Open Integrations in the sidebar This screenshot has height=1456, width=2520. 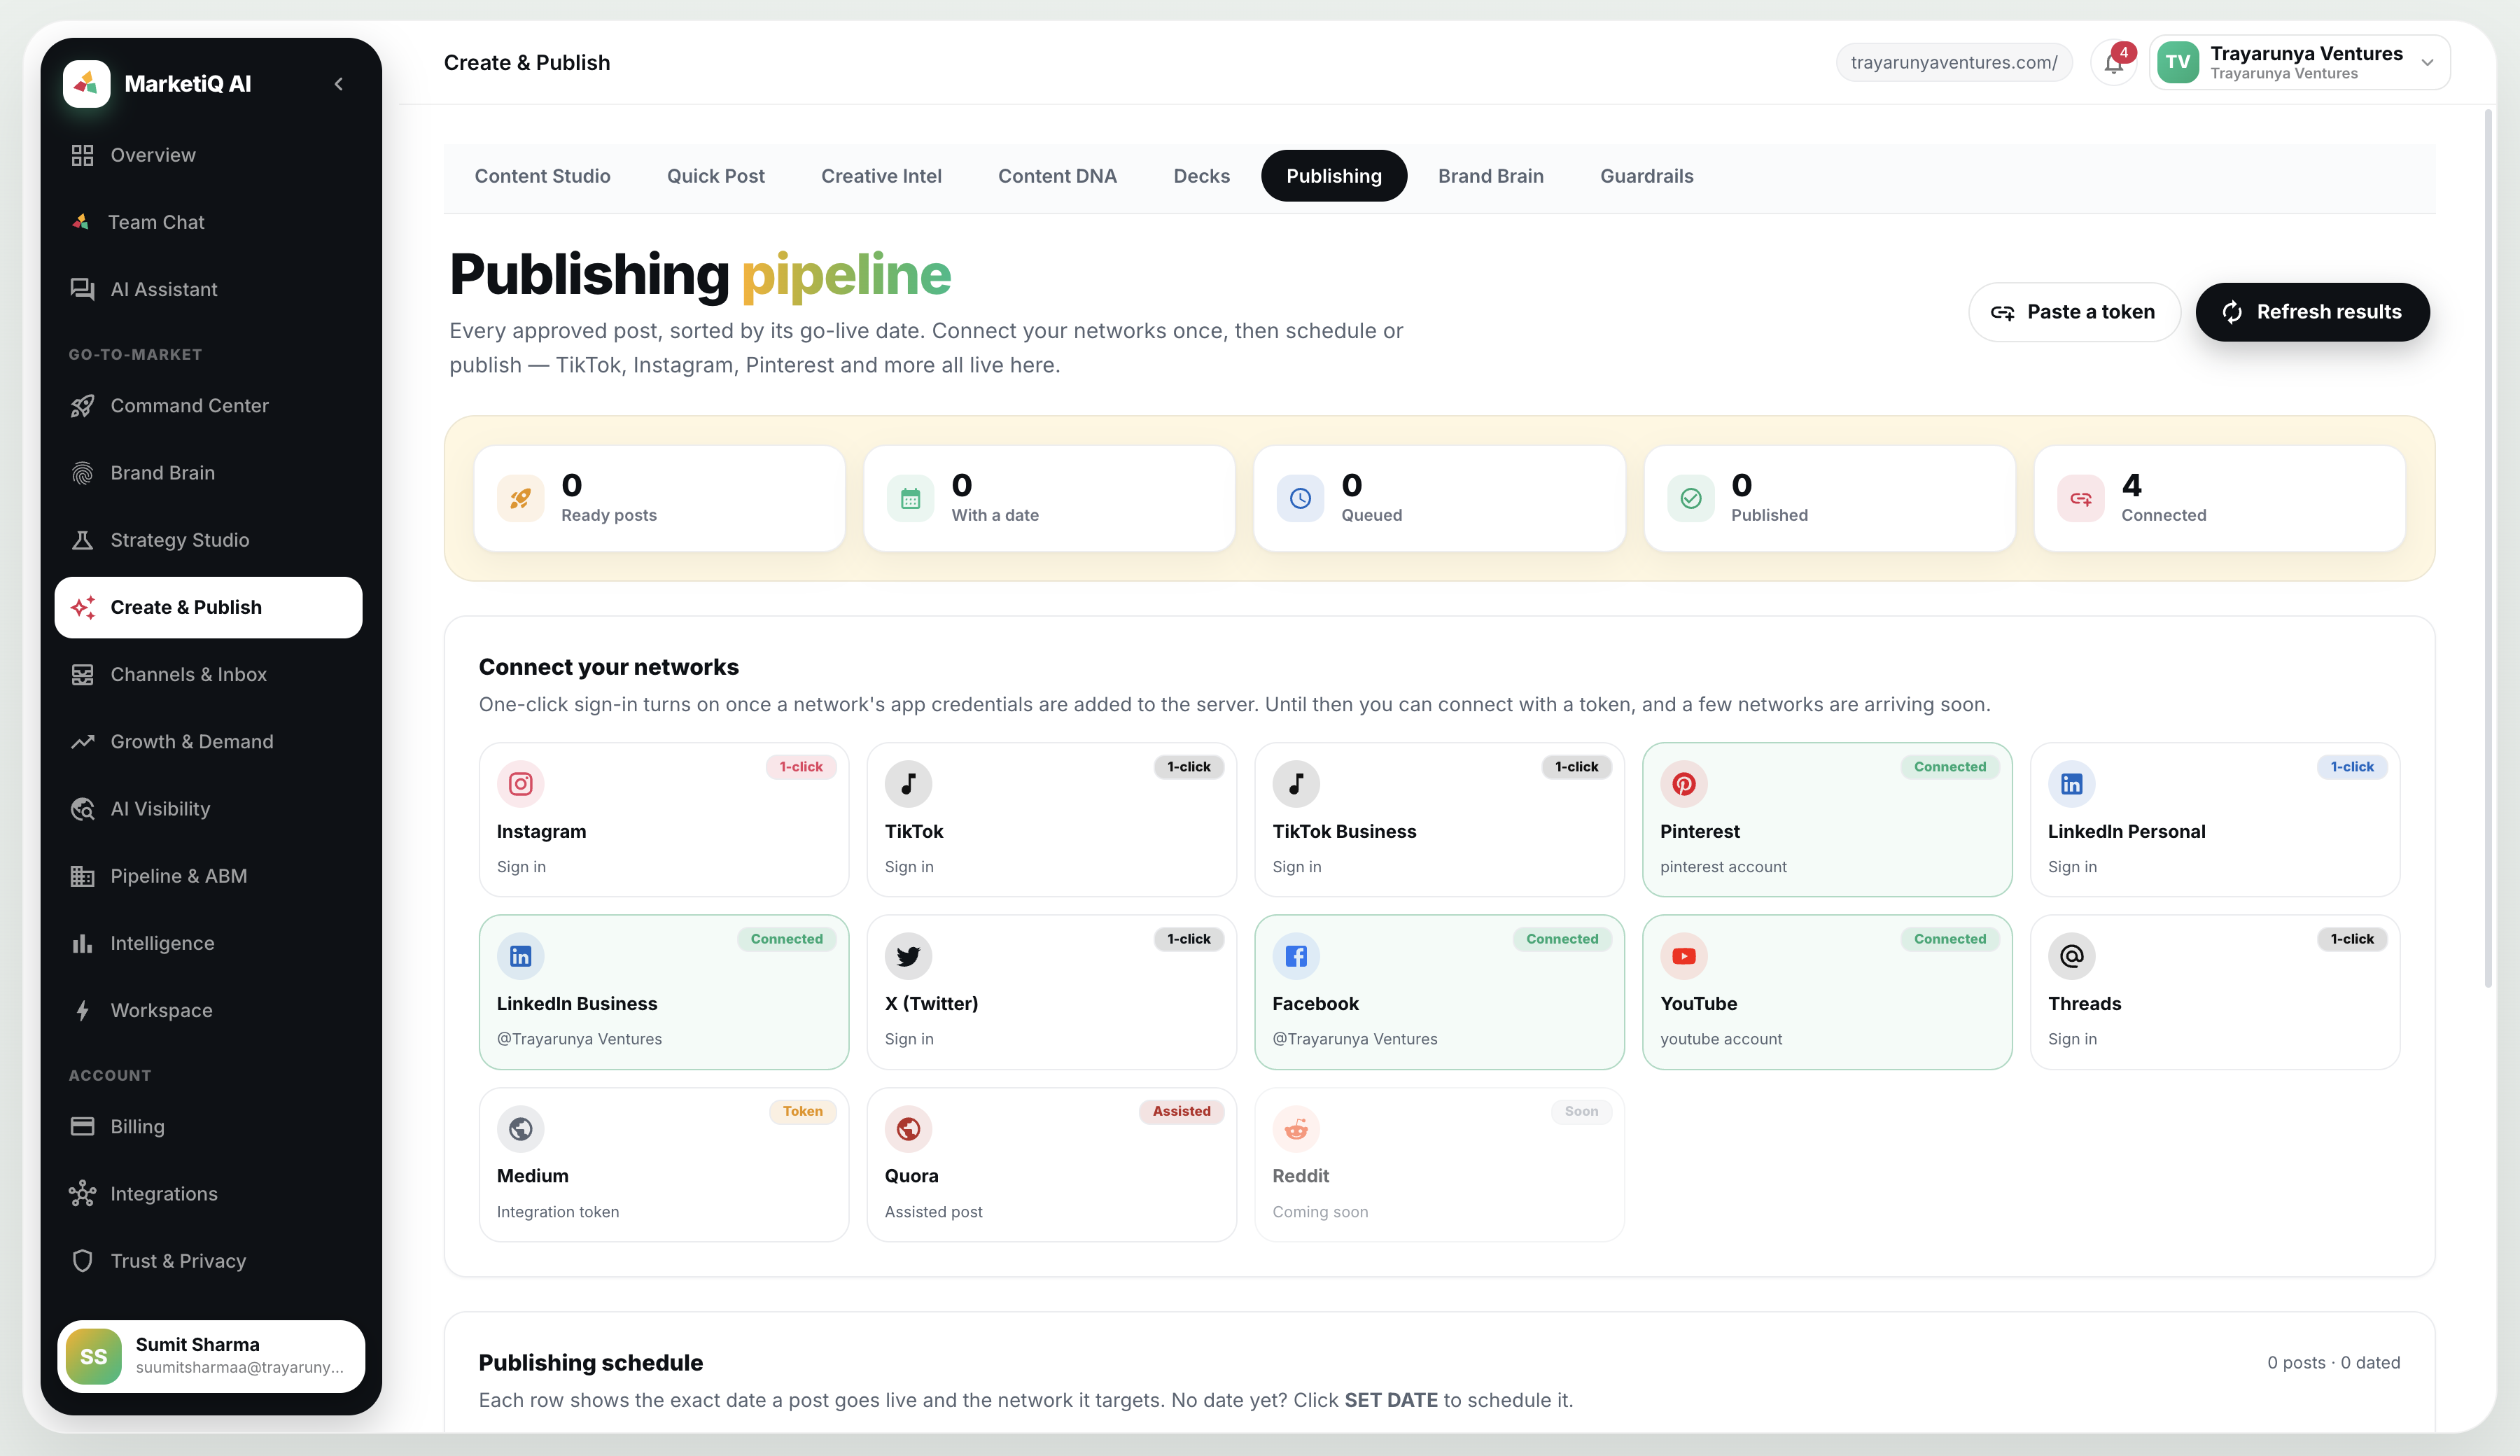pyautogui.click(x=208, y=1193)
